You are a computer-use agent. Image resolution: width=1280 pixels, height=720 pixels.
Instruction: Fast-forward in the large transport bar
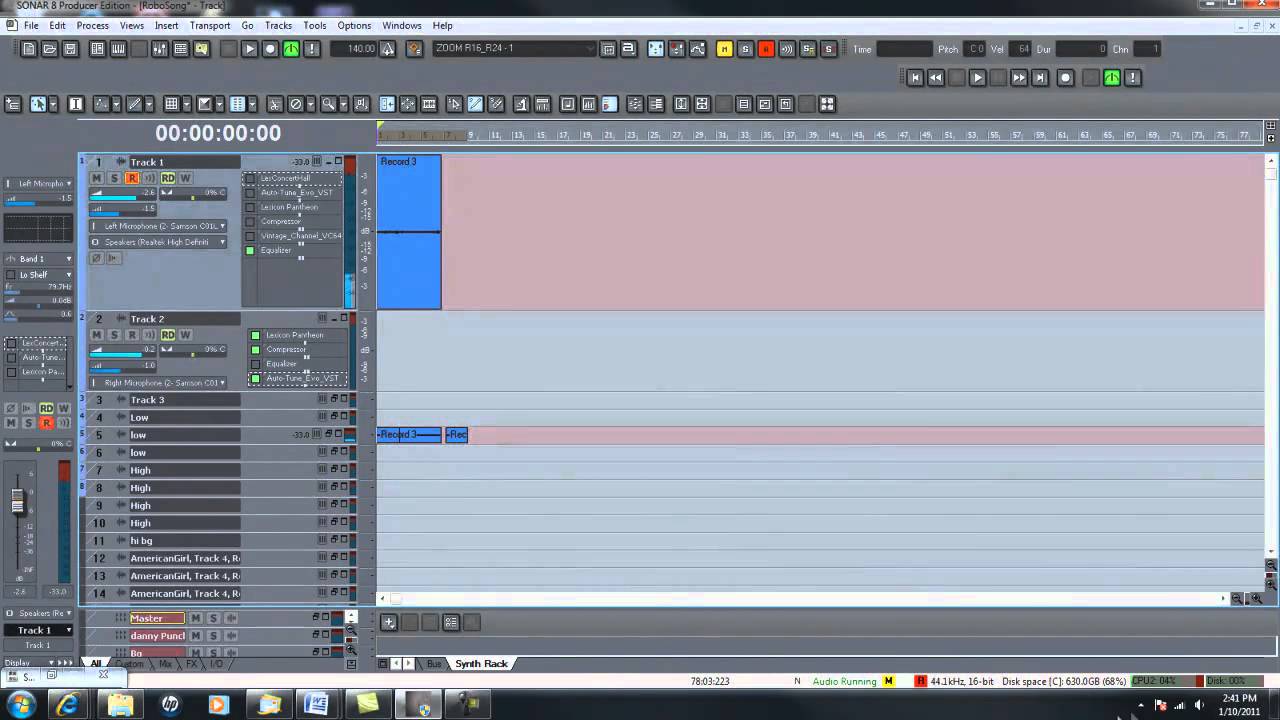tap(1019, 77)
